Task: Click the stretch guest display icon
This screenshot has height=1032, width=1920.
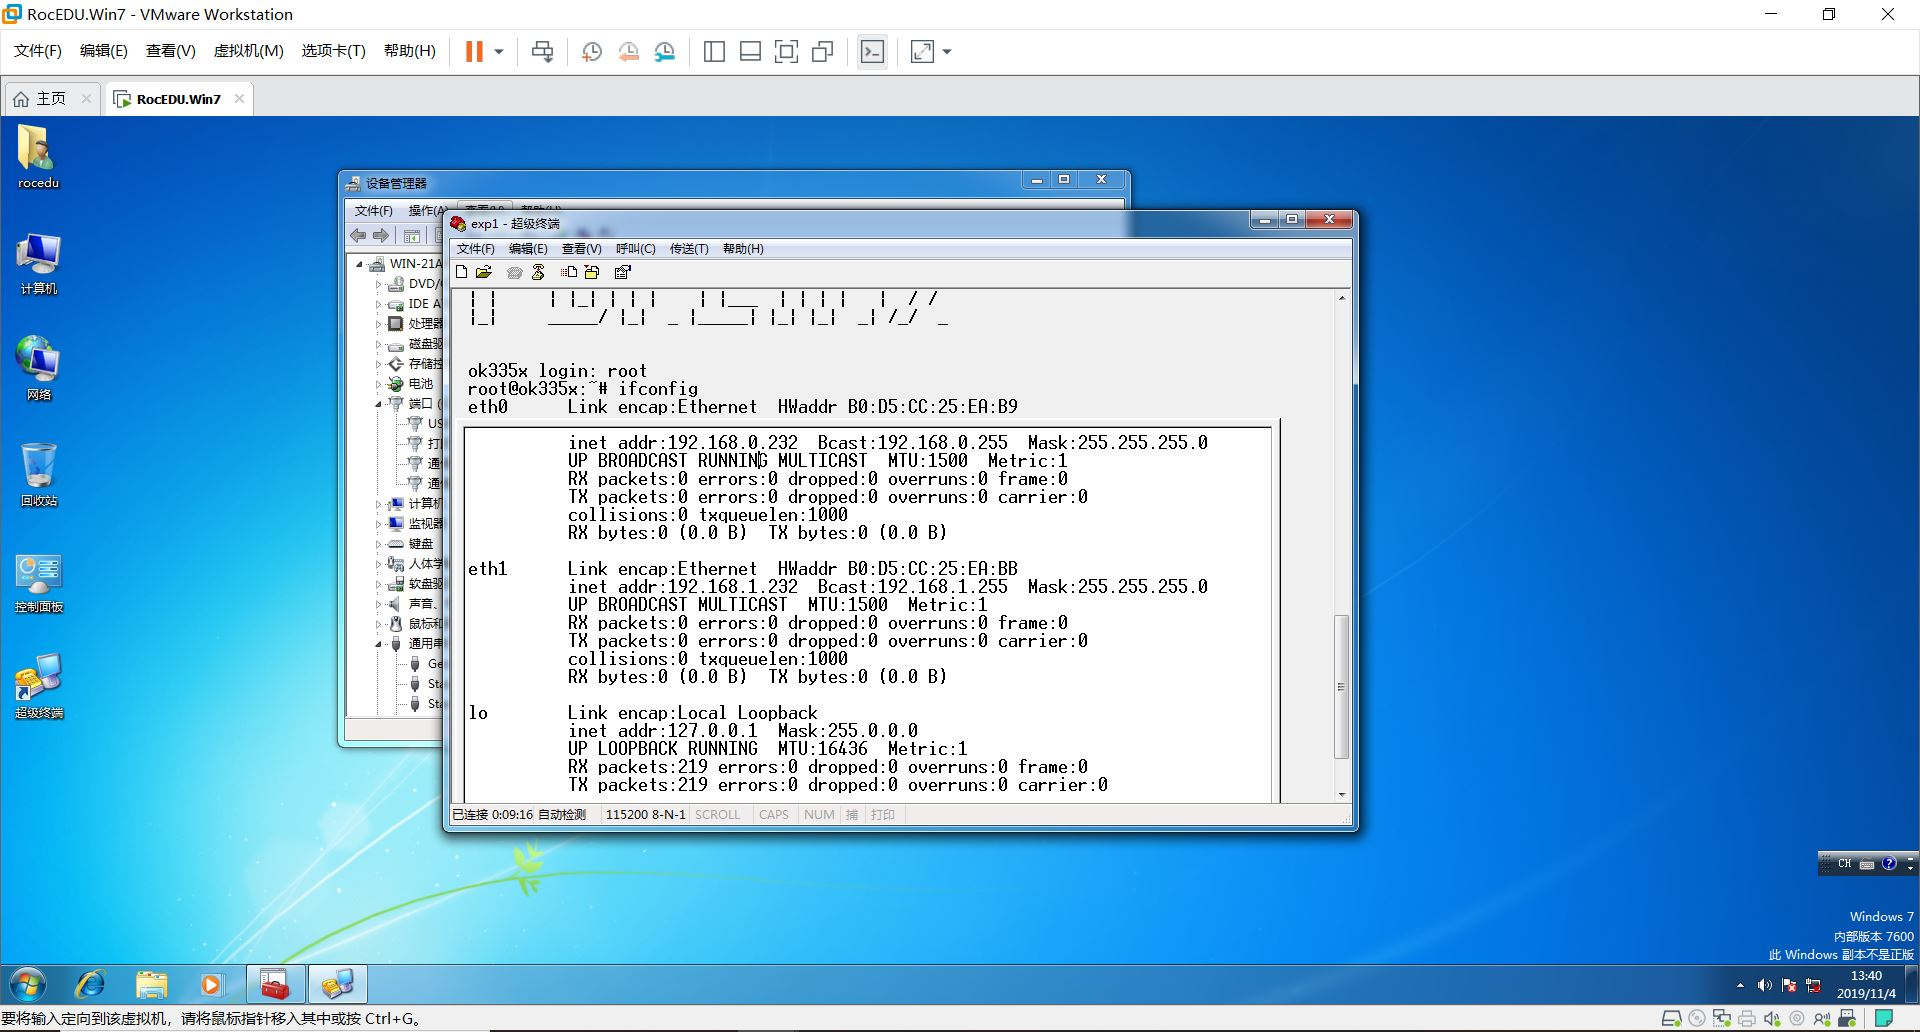Action: click(x=922, y=51)
